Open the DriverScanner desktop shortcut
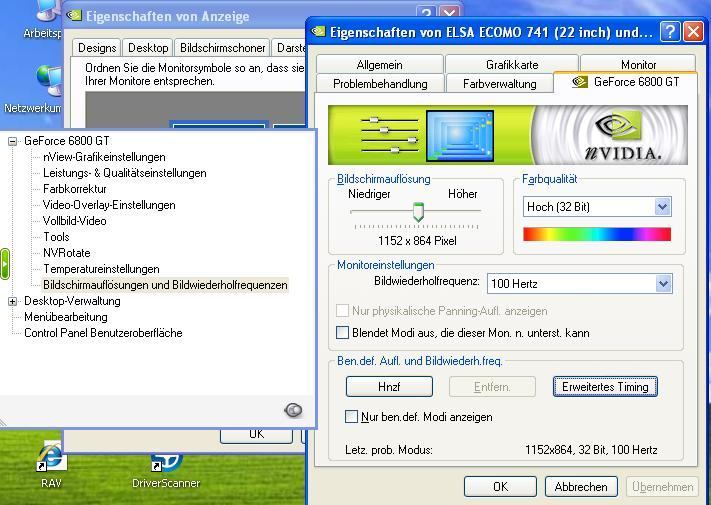 coord(166,462)
